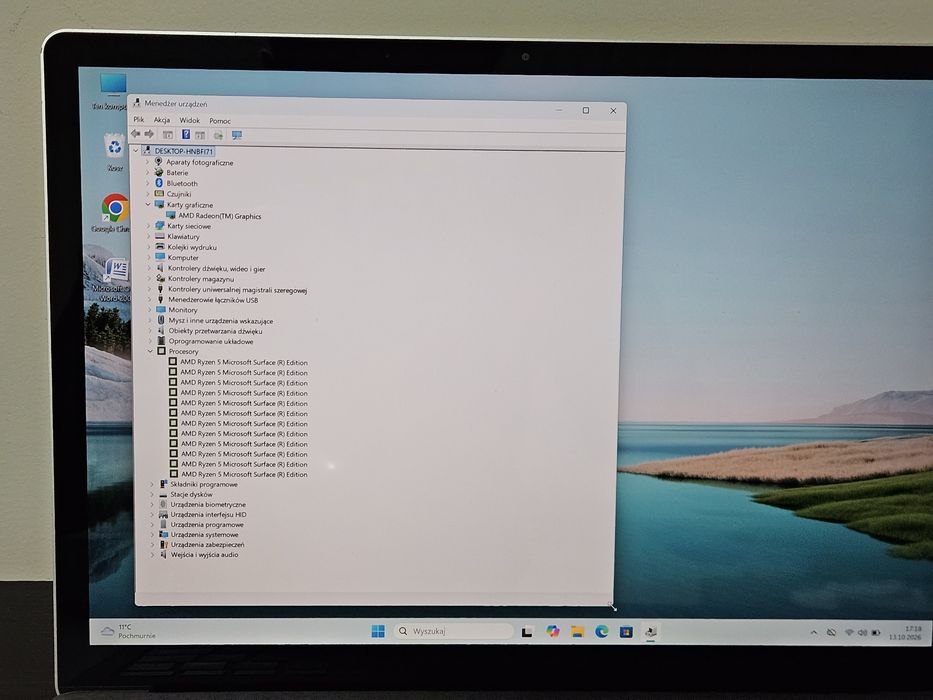Image resolution: width=933 pixels, height=700 pixels.
Task: Click the Monitory category icon
Action: tap(161, 310)
